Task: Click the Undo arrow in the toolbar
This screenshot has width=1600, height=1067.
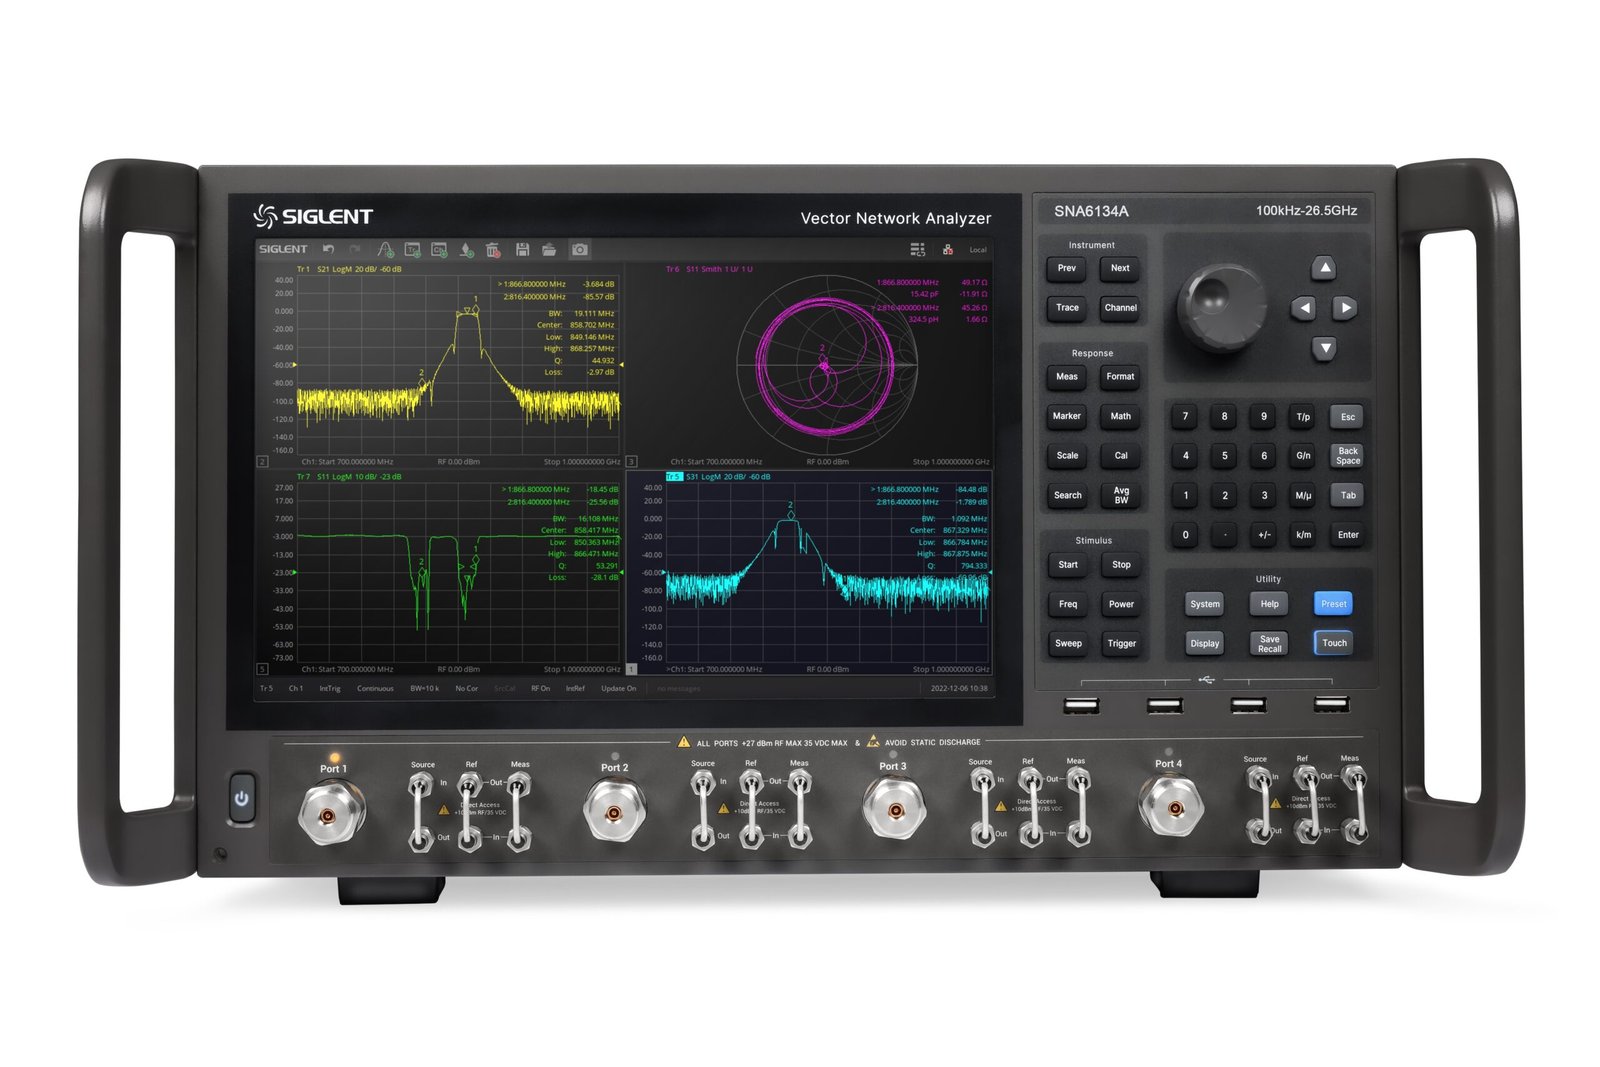Action: [328, 249]
